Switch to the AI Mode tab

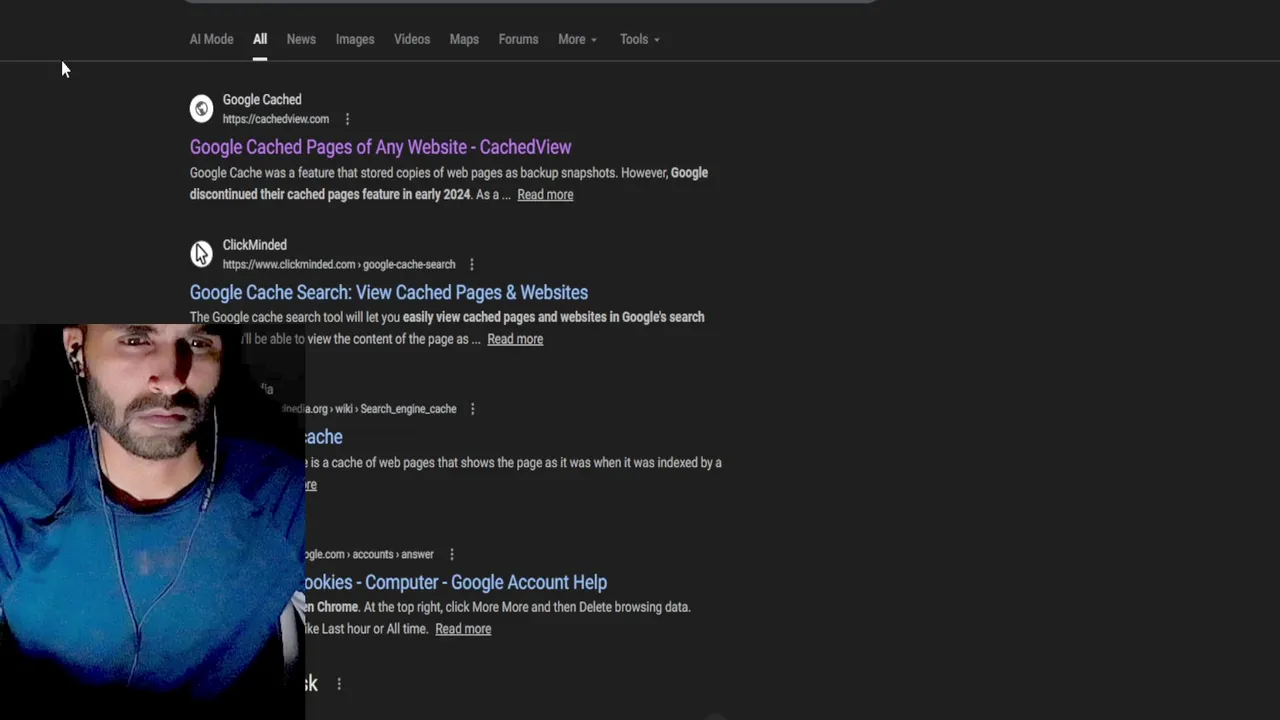coord(211,39)
